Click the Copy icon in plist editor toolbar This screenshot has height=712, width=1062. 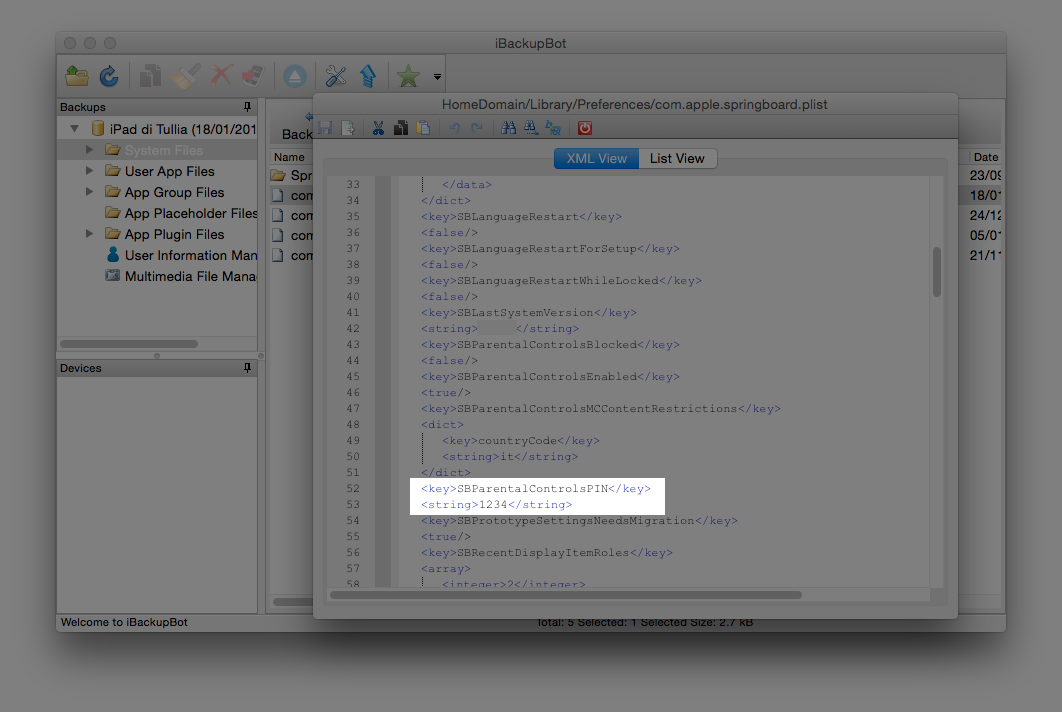click(x=401, y=128)
